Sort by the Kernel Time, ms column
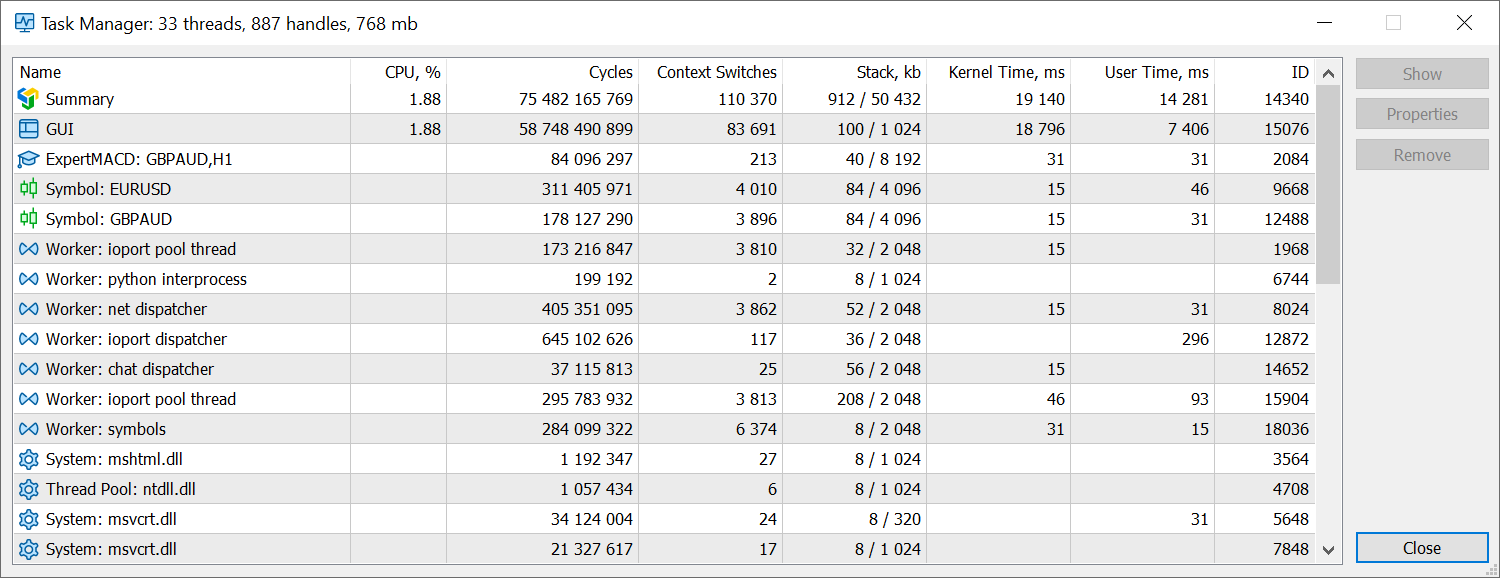Viewport: 1500px width, 578px height. coord(1005,72)
